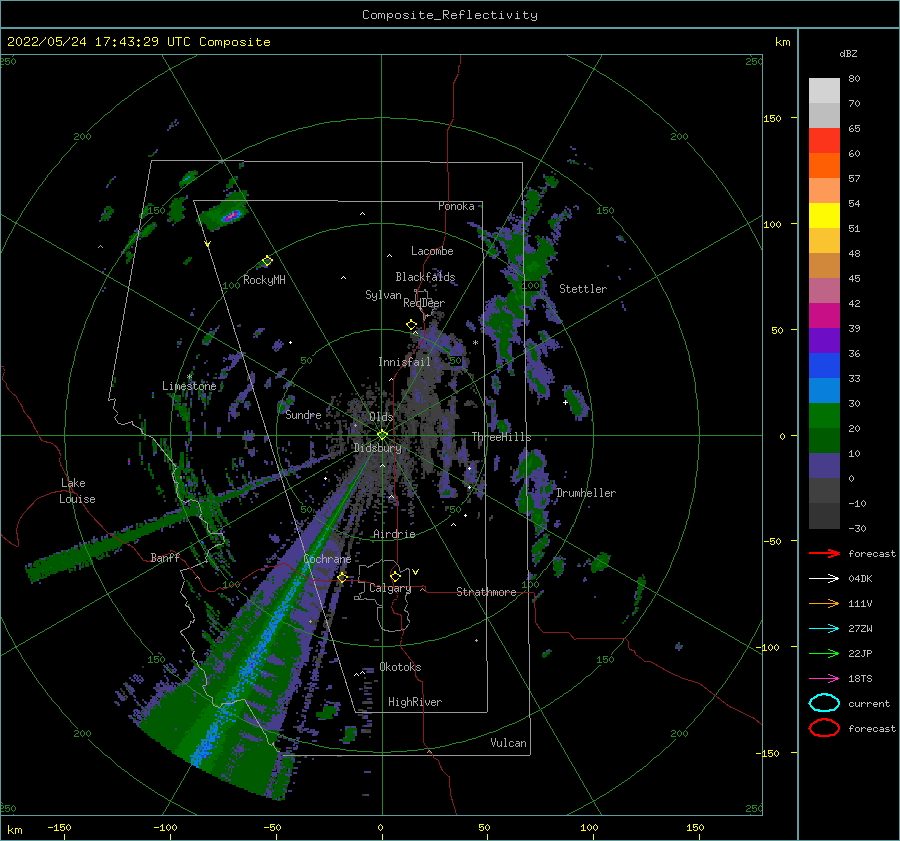Click the magenta 18TS arrow icon
This screenshot has height=841, width=900.
pos(824,679)
